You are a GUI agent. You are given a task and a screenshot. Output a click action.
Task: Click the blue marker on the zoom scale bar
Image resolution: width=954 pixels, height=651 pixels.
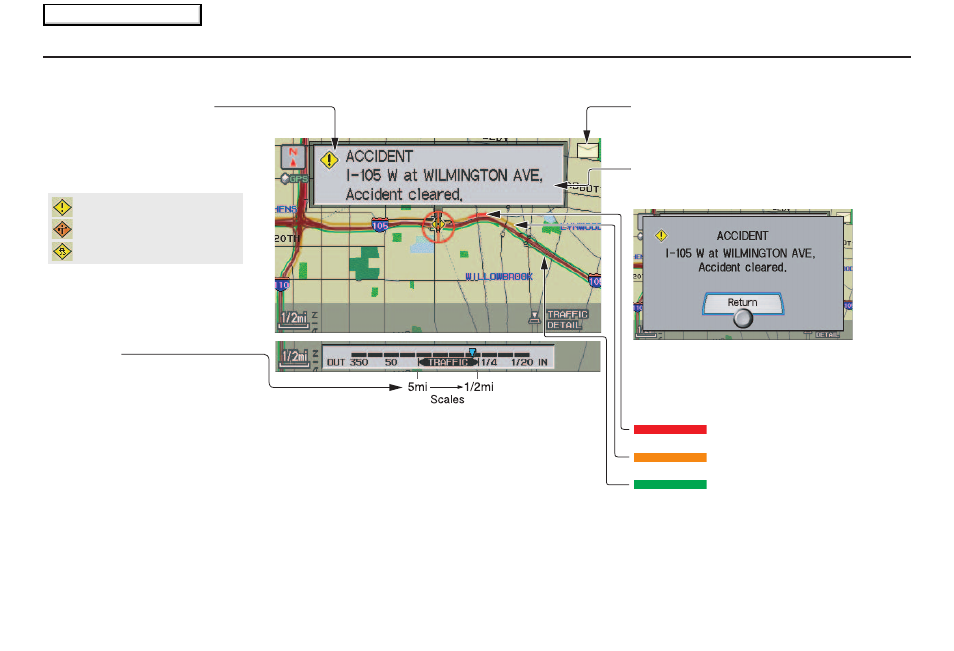coord(472,352)
